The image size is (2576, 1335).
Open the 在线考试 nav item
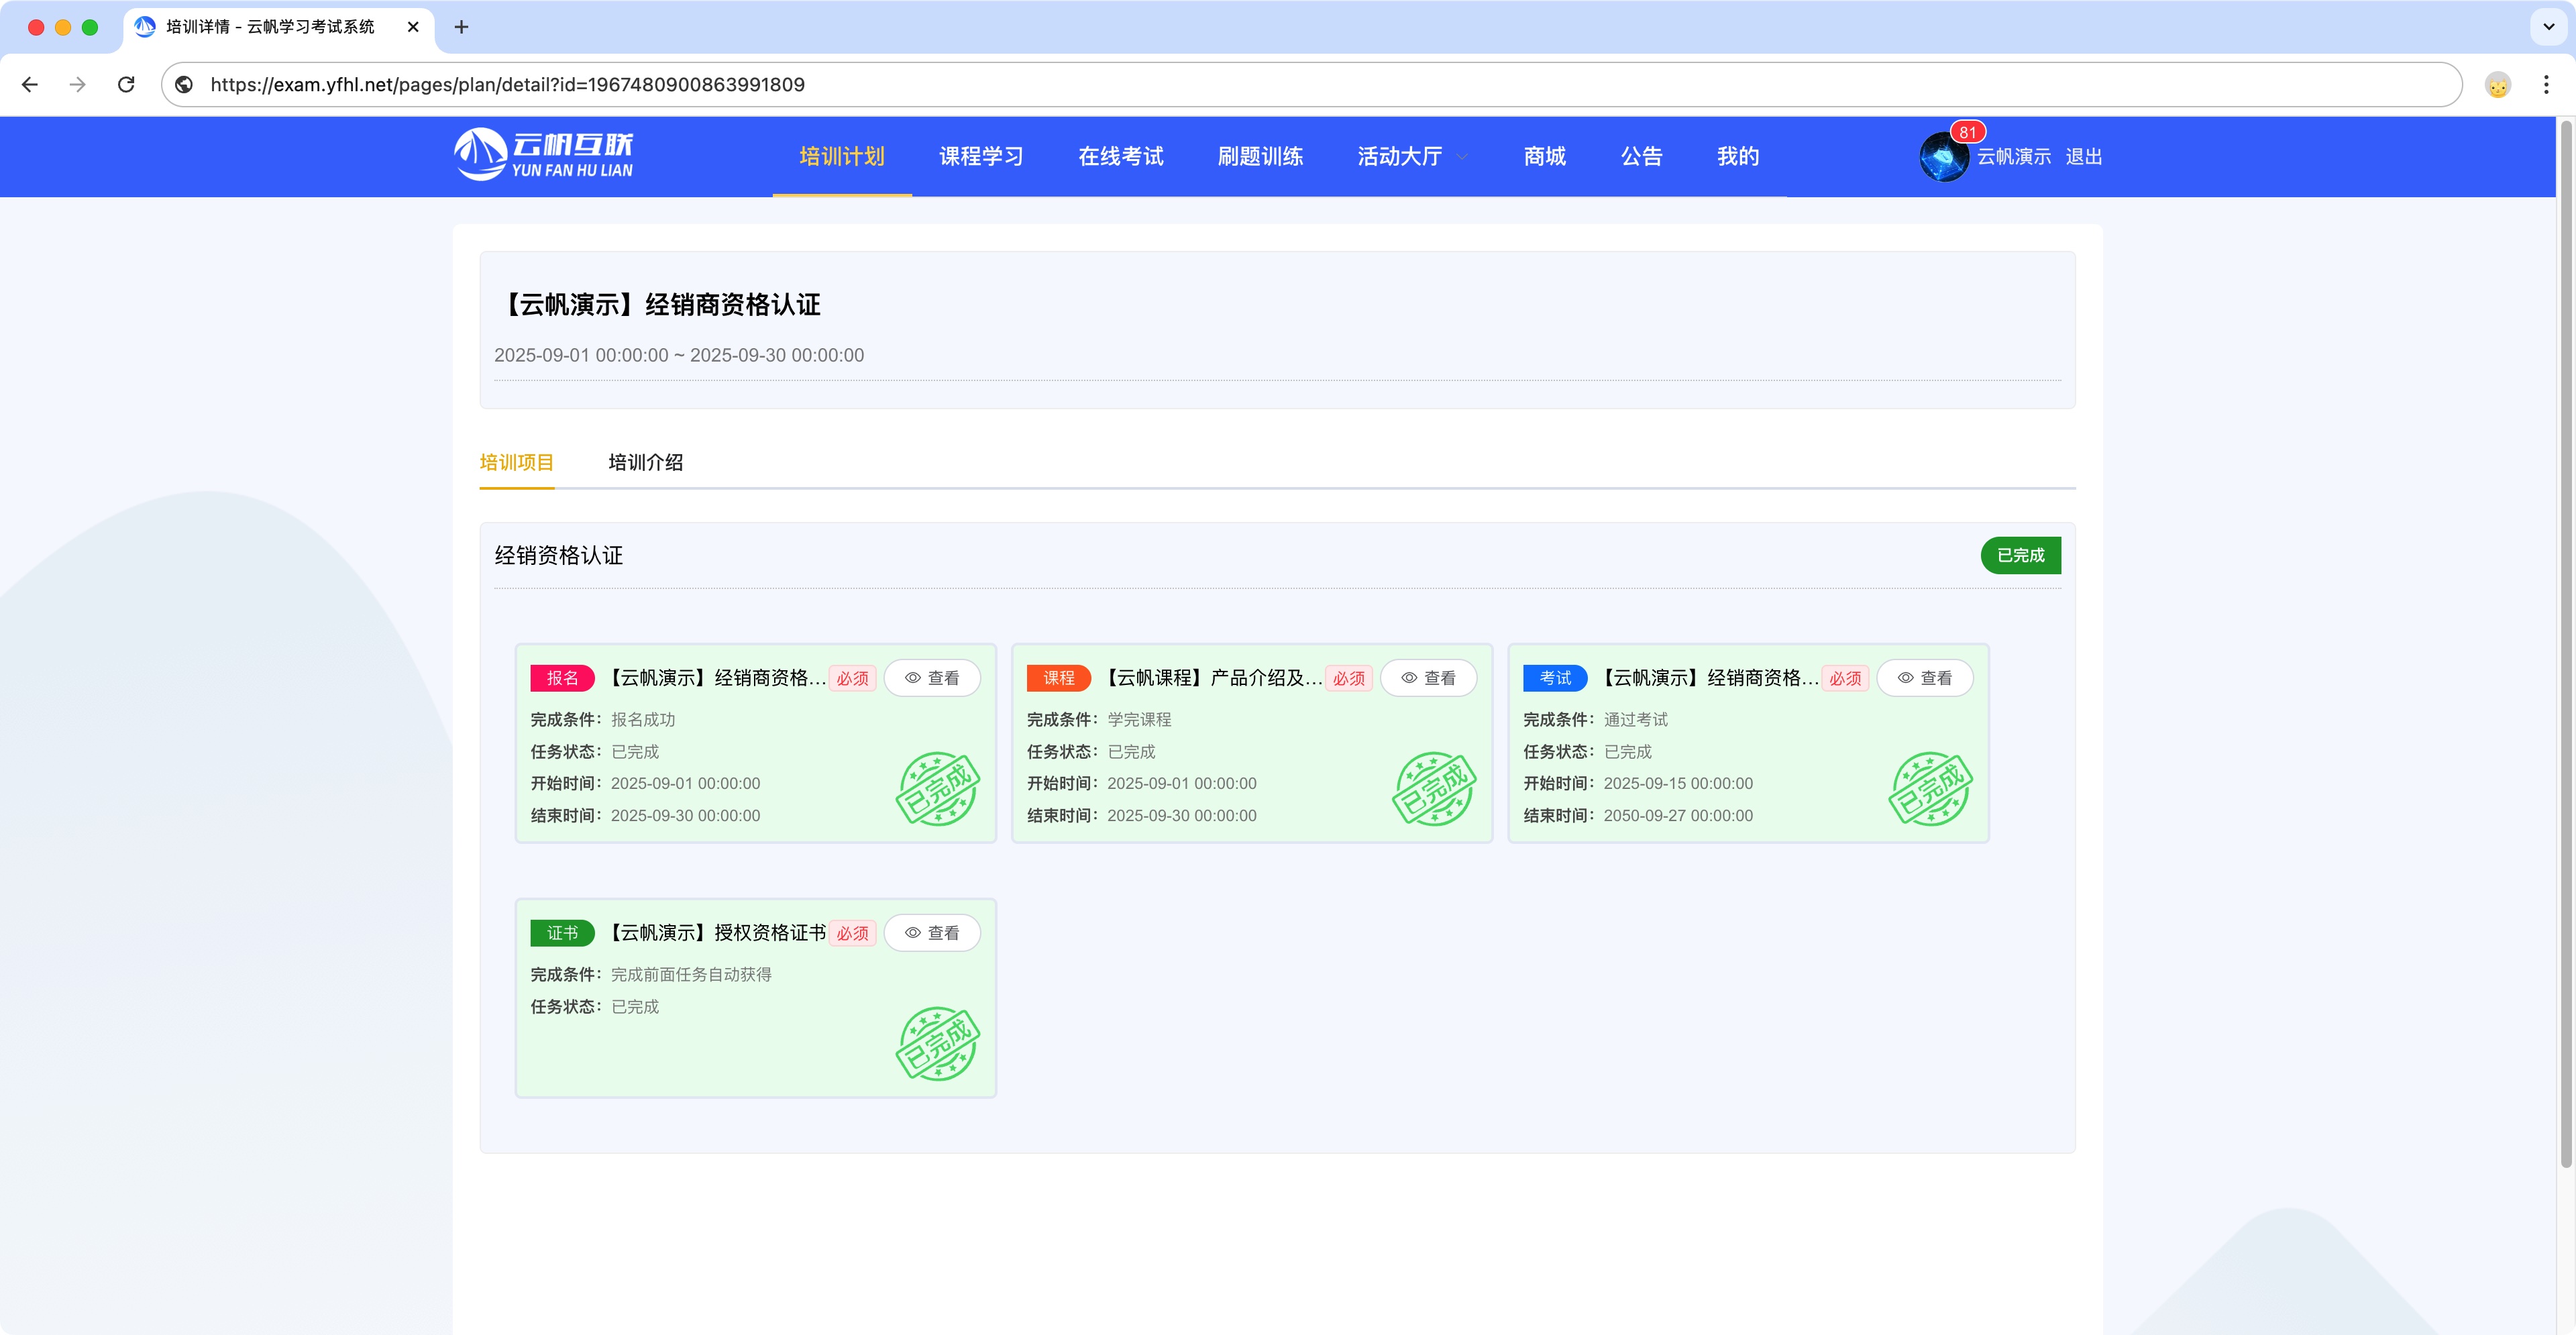click(1120, 156)
